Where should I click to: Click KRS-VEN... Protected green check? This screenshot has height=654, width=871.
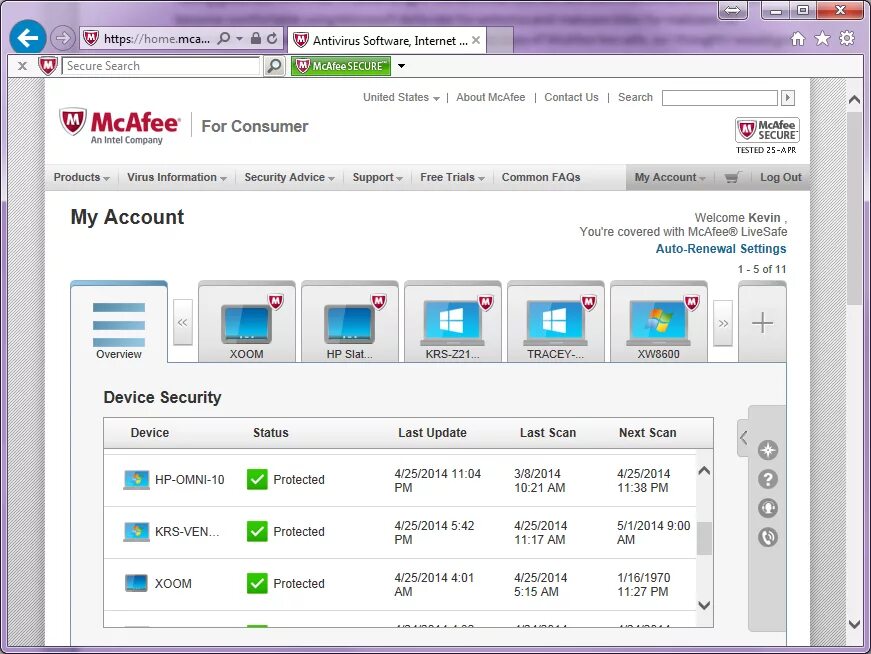257,532
